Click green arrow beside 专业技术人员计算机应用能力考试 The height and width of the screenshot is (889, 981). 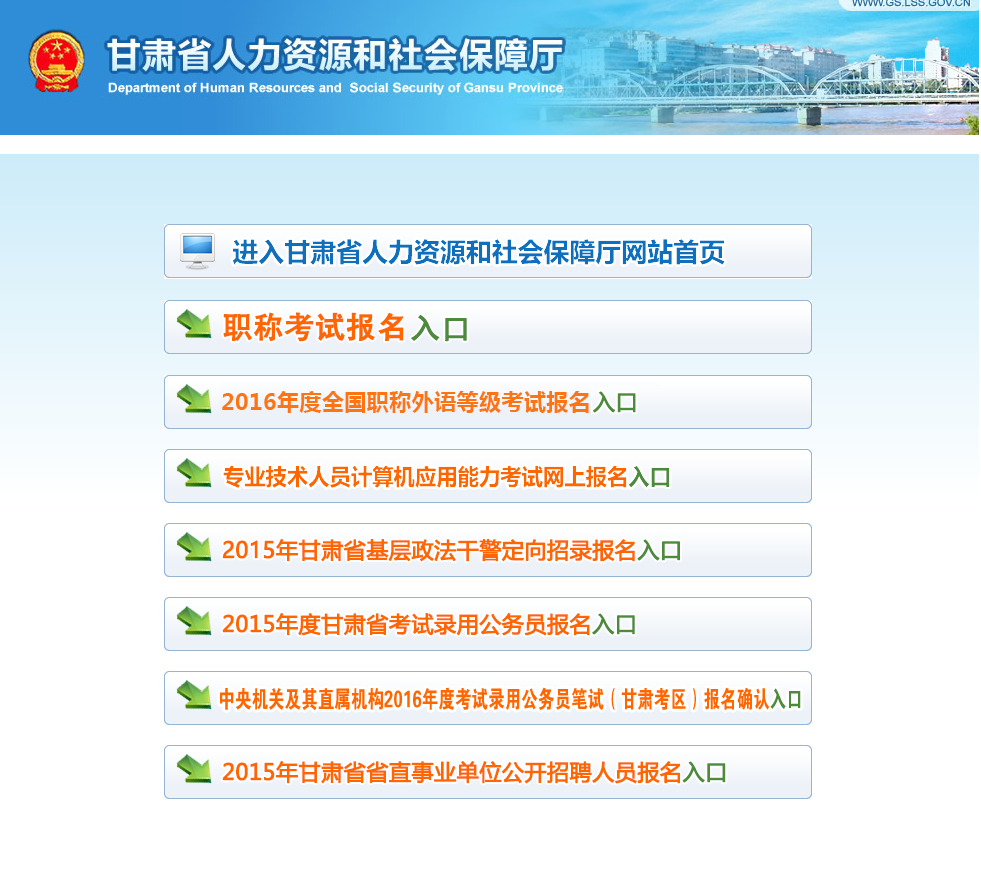point(194,474)
